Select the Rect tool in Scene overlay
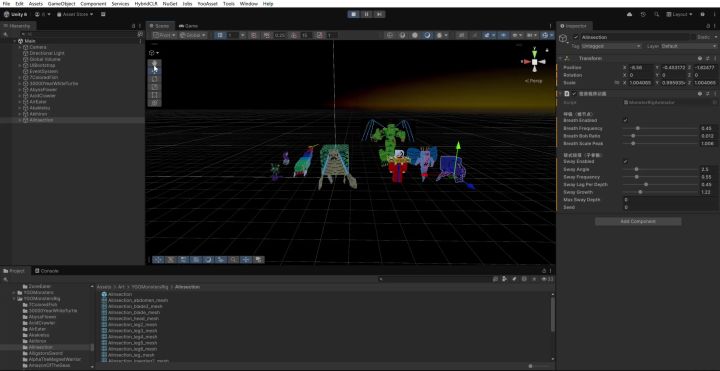 click(155, 95)
